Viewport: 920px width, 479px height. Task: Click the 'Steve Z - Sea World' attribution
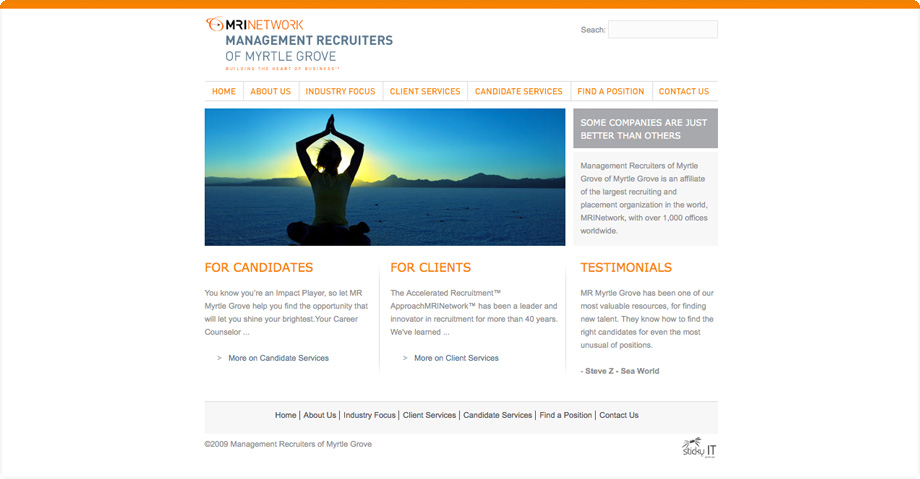pyautogui.click(x=620, y=371)
